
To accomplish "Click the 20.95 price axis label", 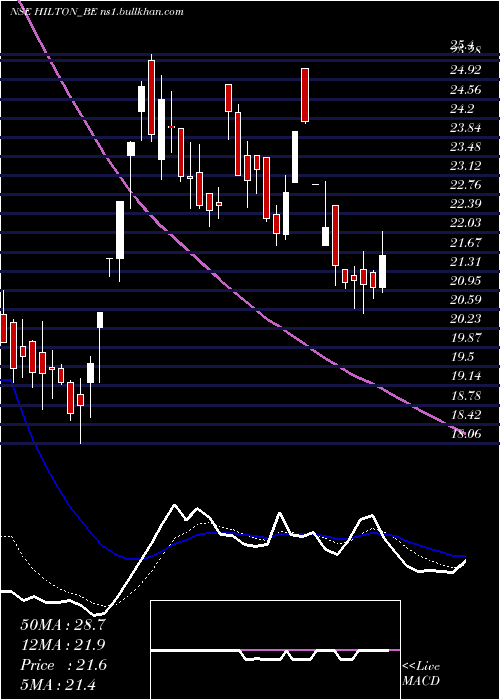I will point(466,281).
